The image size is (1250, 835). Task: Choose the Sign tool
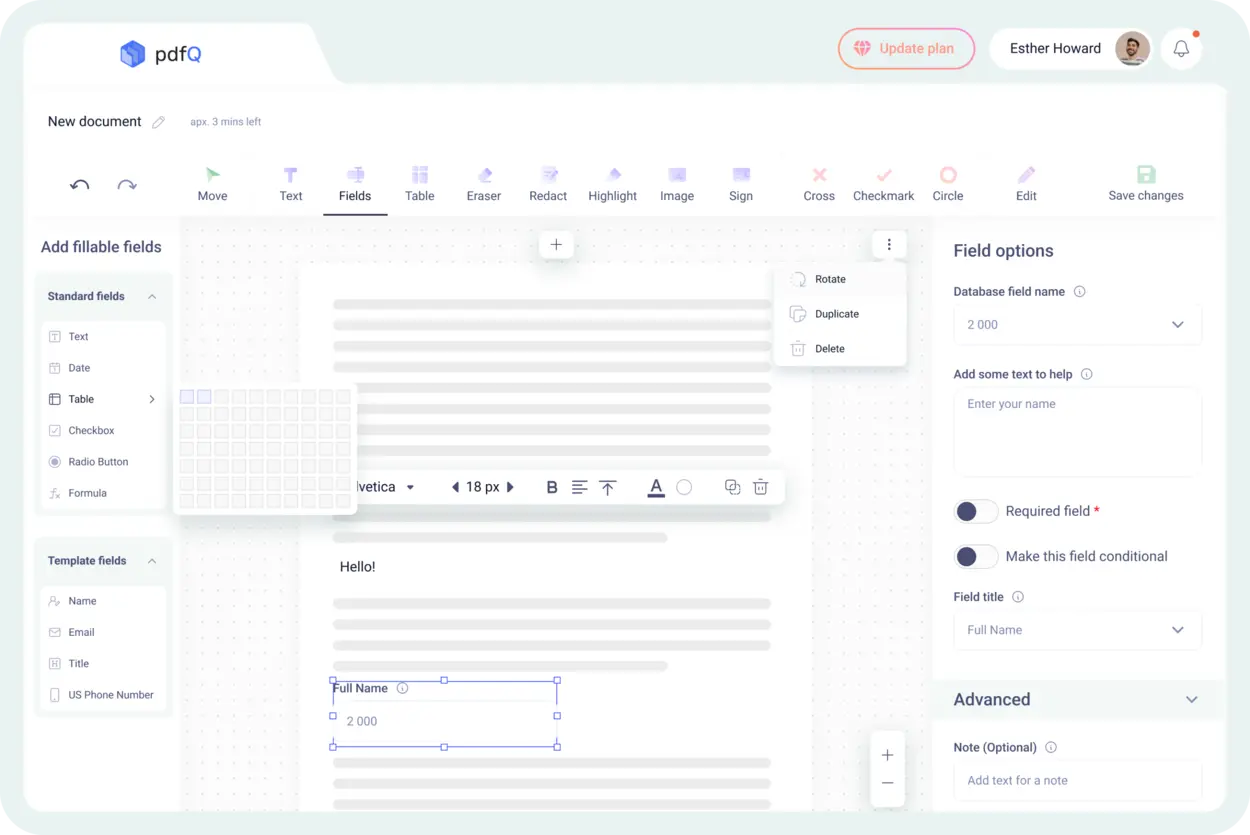click(x=740, y=183)
